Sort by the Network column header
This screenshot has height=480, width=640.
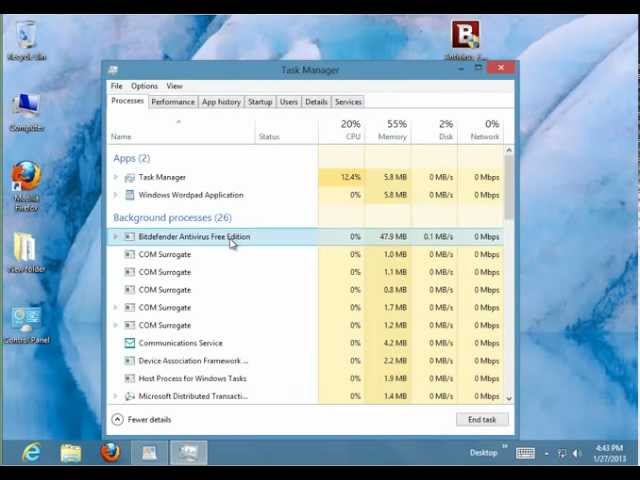[x=480, y=131]
